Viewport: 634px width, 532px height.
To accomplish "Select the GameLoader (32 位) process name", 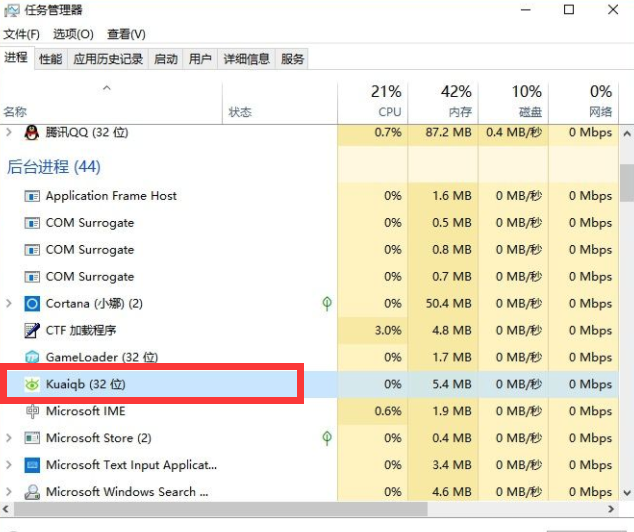I will 102,357.
